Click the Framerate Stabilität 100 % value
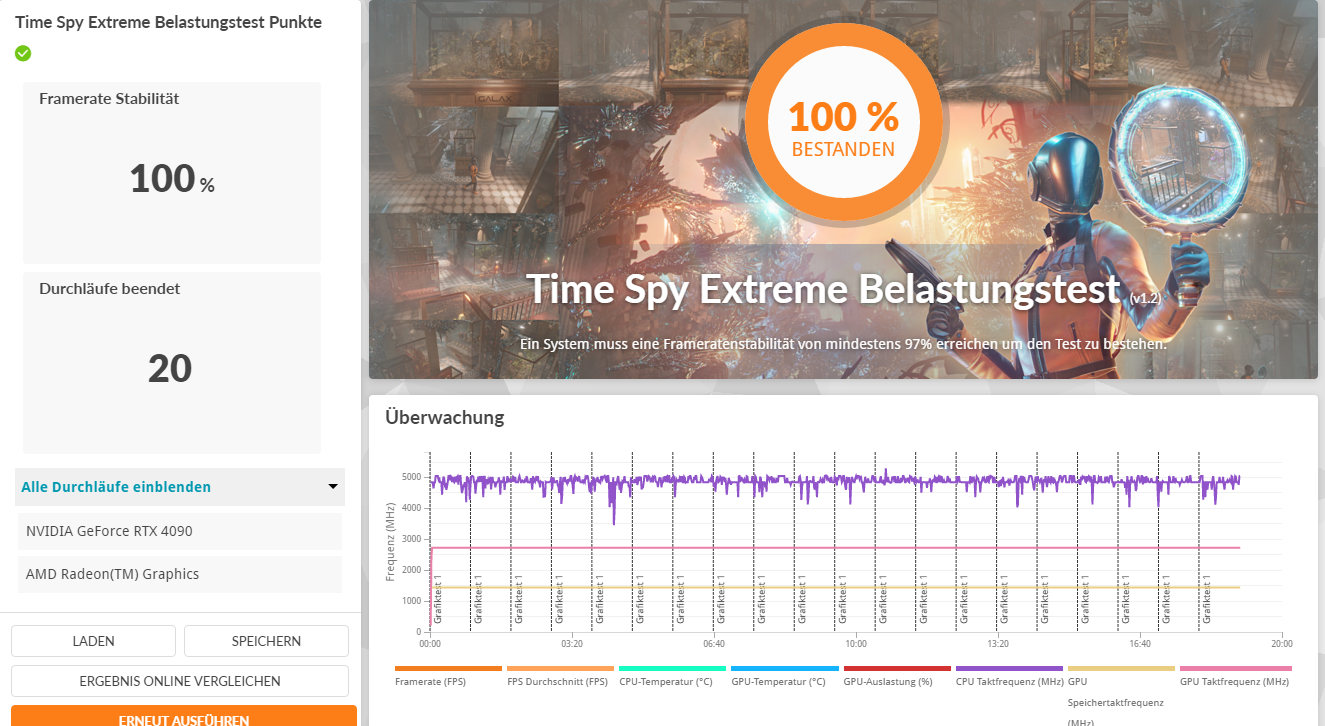Screen dimensions: 1325x726 click(x=172, y=179)
